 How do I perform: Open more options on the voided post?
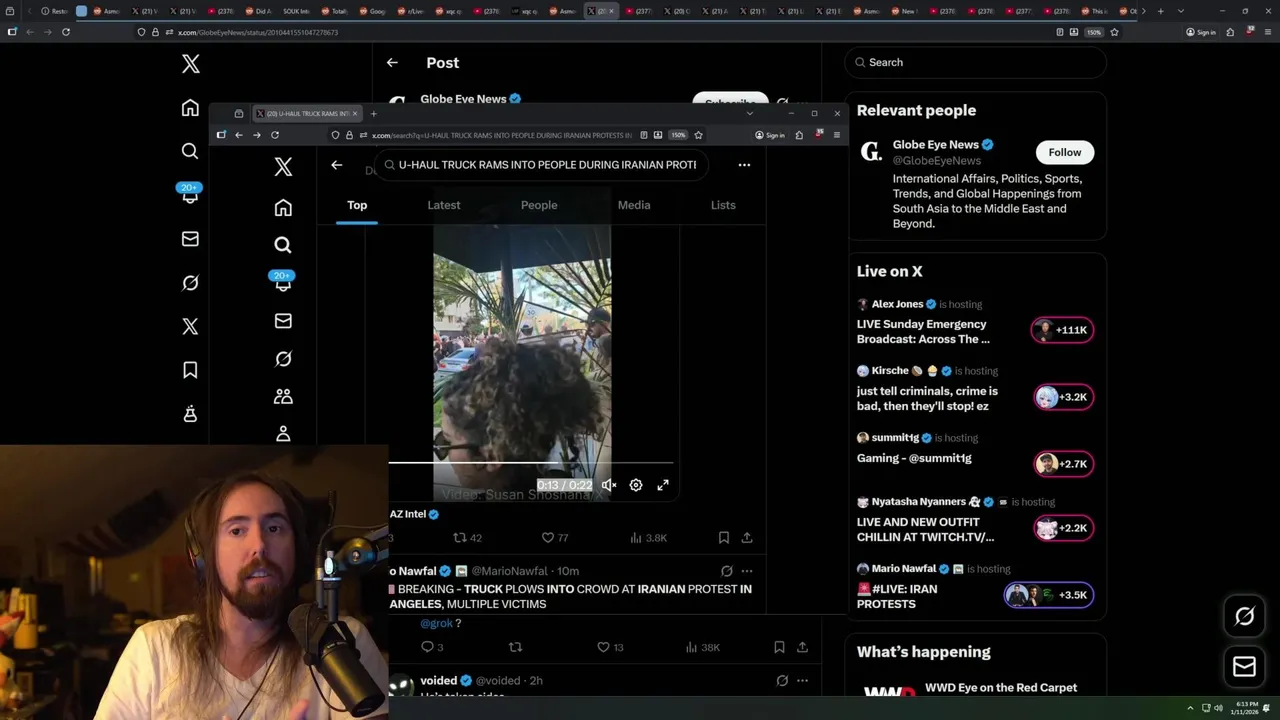click(x=802, y=681)
